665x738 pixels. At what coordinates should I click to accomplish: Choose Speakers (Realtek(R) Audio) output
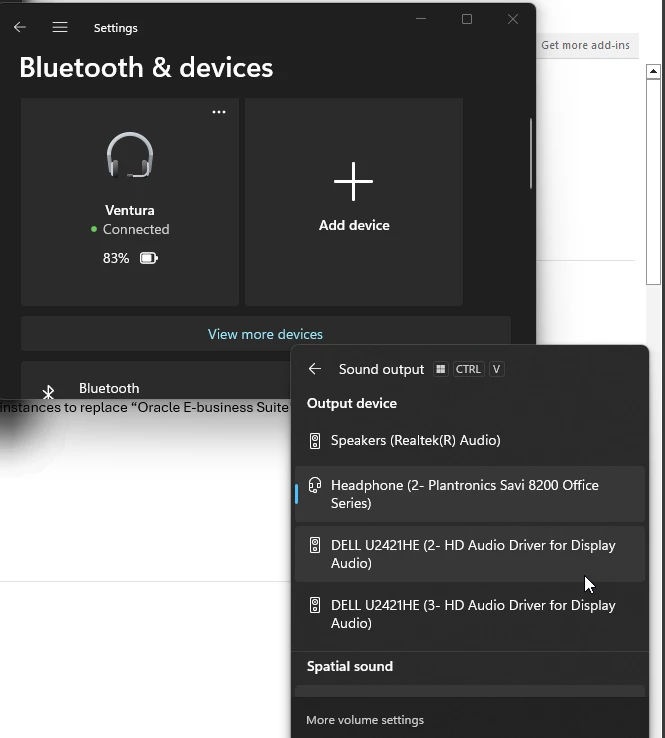(x=470, y=441)
